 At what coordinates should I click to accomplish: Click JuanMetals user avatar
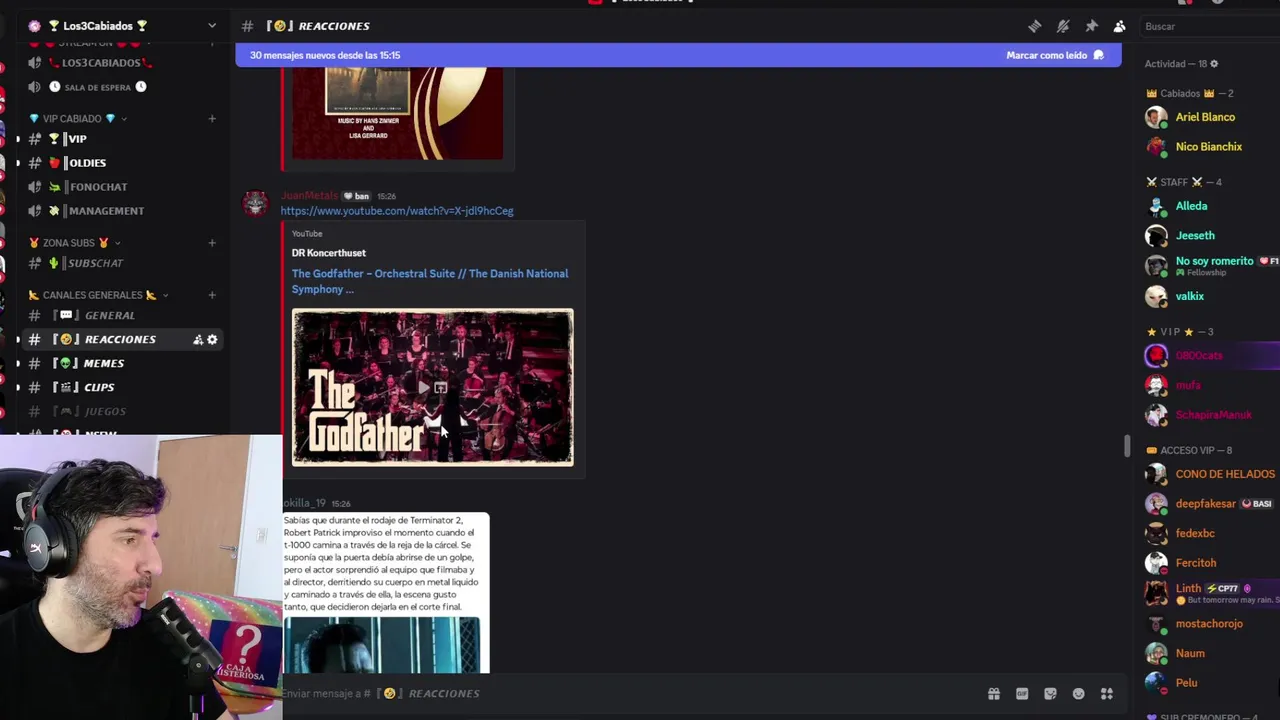point(256,203)
